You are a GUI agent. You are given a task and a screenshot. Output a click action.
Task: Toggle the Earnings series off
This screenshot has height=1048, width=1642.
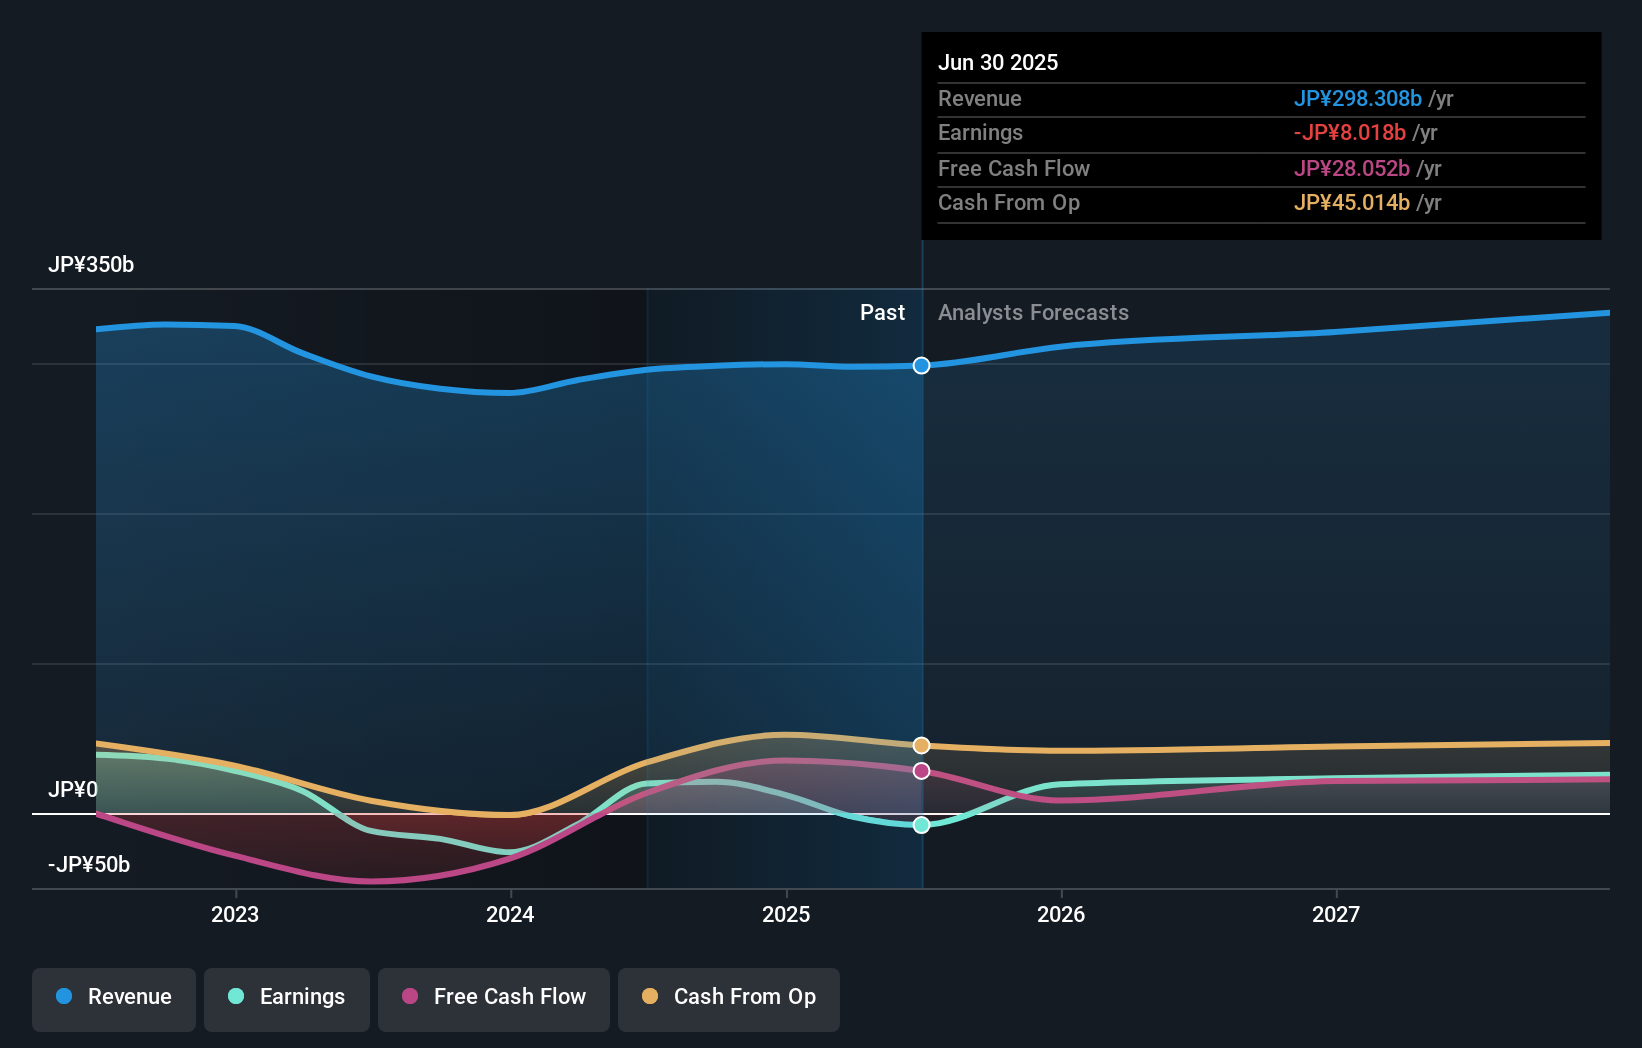click(x=287, y=997)
